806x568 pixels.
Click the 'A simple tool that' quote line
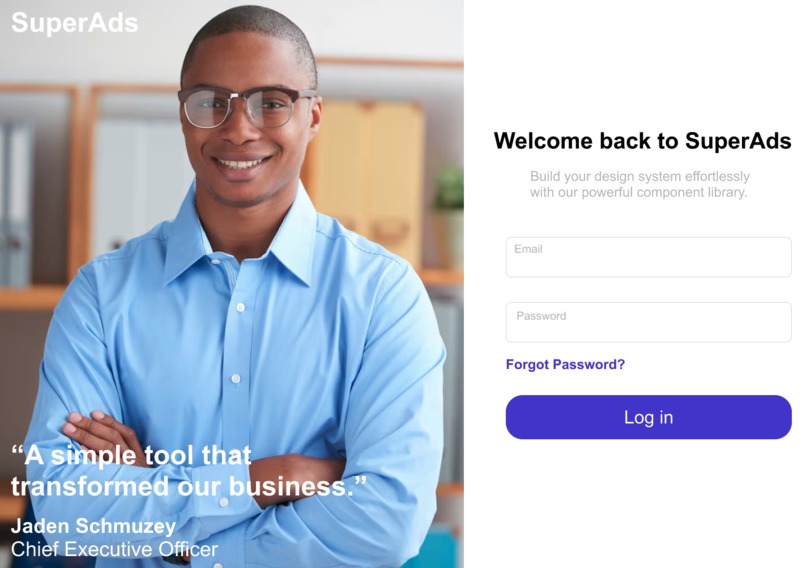[131, 455]
